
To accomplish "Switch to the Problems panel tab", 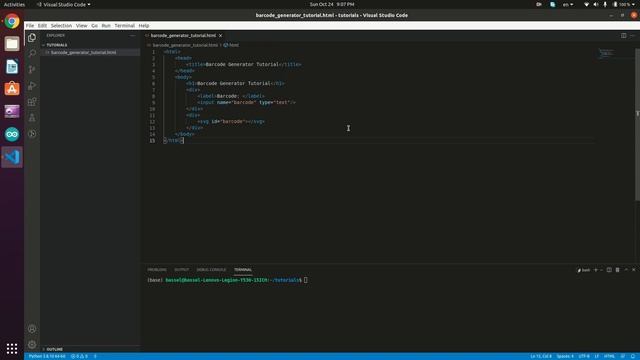I will (157, 270).
